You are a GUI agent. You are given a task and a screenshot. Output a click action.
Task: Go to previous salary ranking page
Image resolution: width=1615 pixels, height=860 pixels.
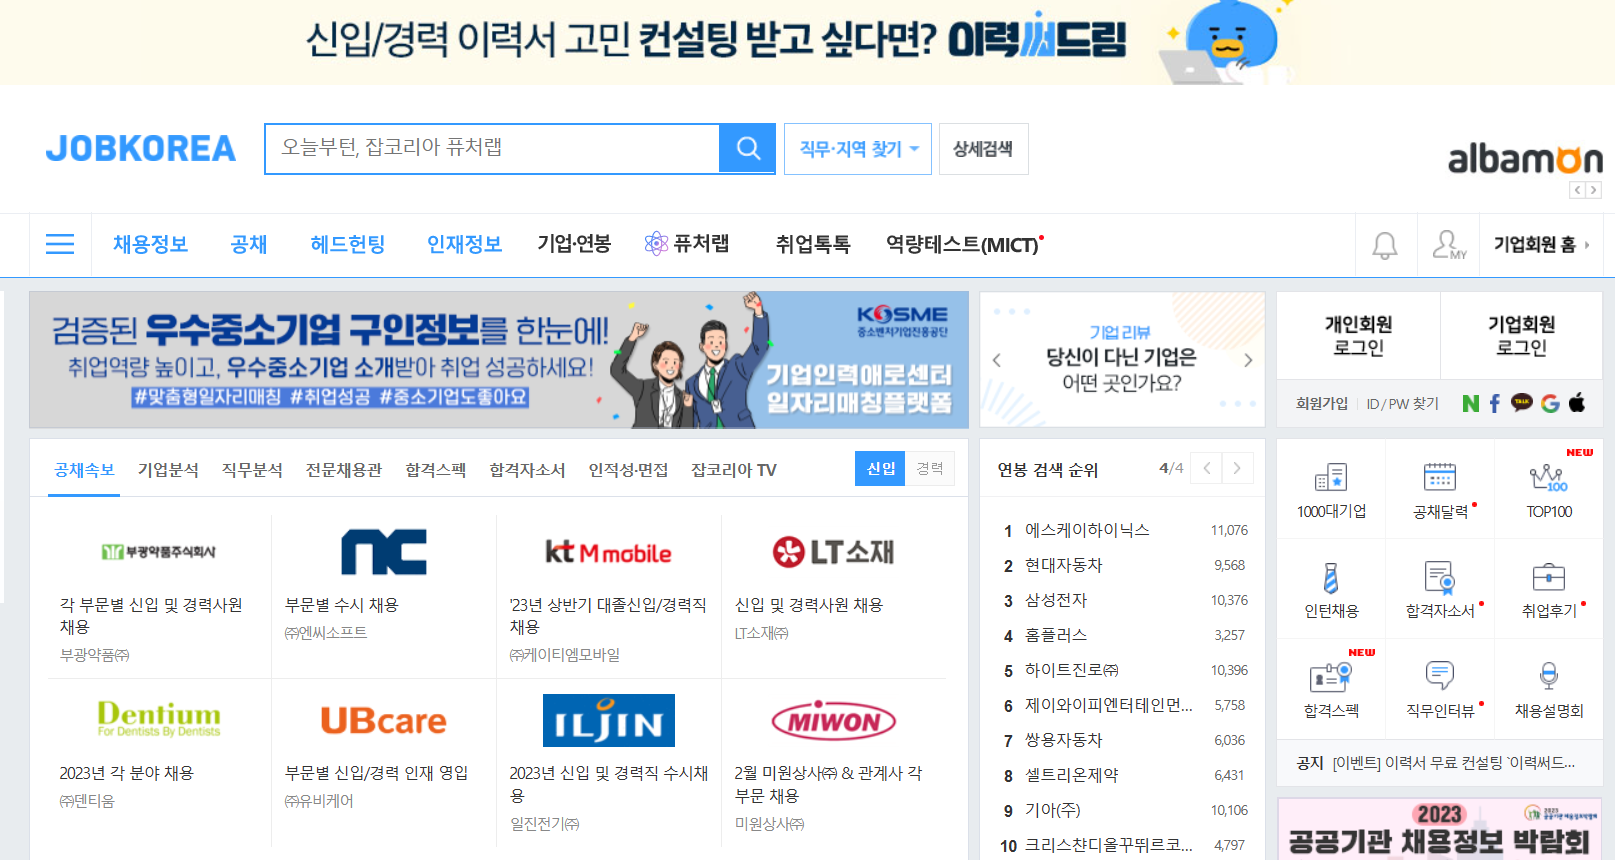click(1207, 468)
